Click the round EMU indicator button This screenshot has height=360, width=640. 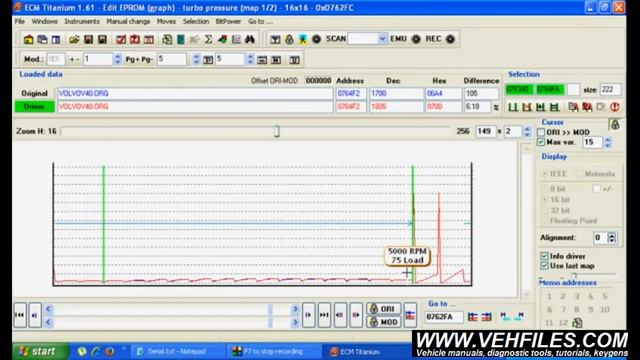tap(416, 39)
